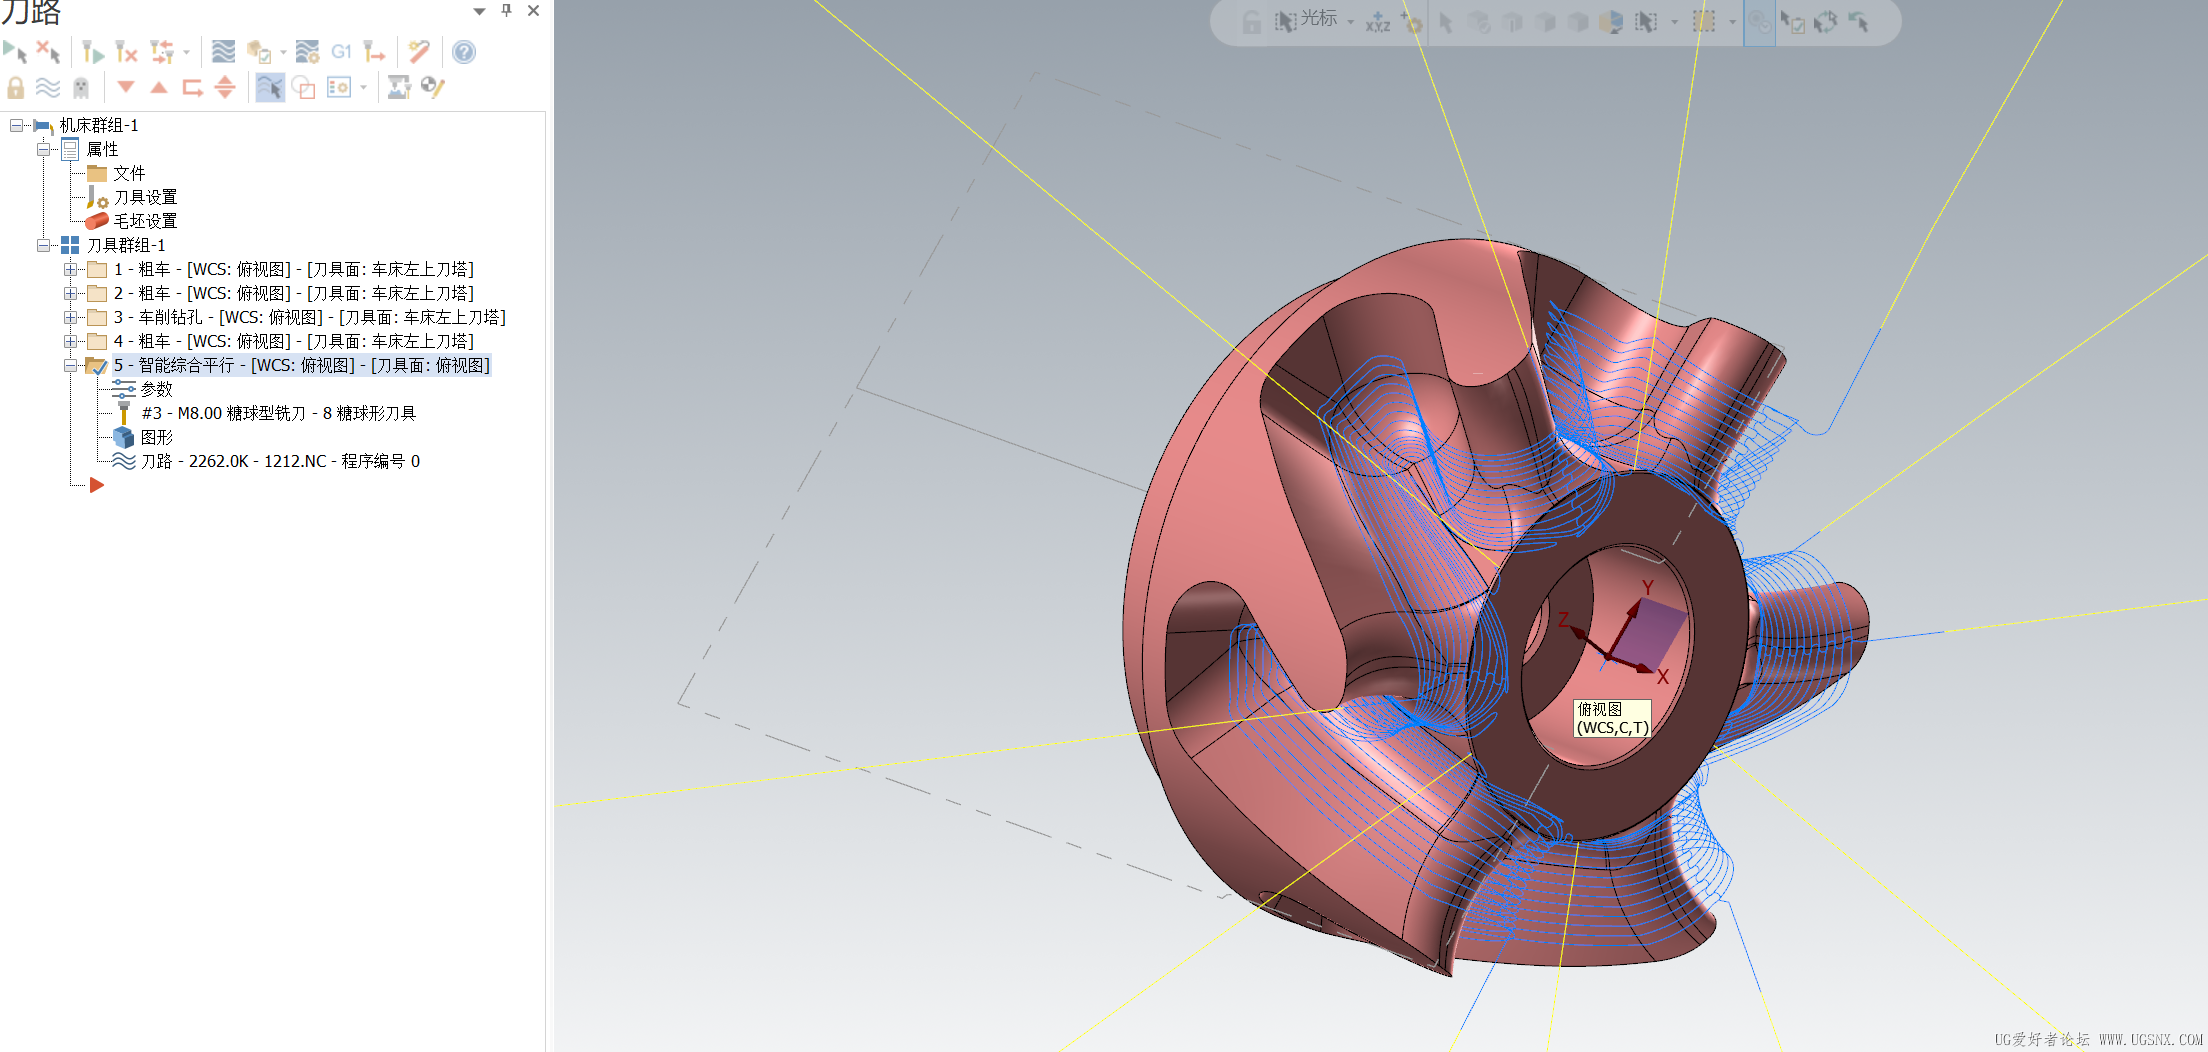Image resolution: width=2208 pixels, height=1052 pixels.
Task: Toggle toolpath display wave icon
Action: pos(48,88)
